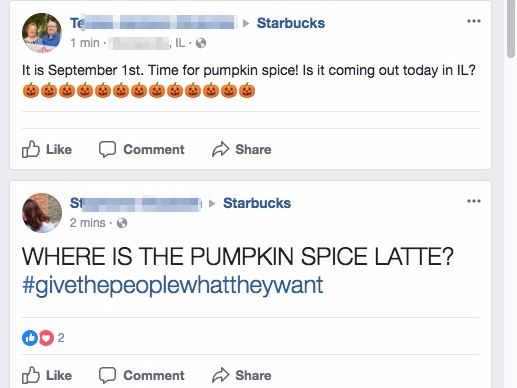The height and width of the screenshot is (388, 517).
Task: Open profile picture of the second poster
Action: click(x=42, y=213)
